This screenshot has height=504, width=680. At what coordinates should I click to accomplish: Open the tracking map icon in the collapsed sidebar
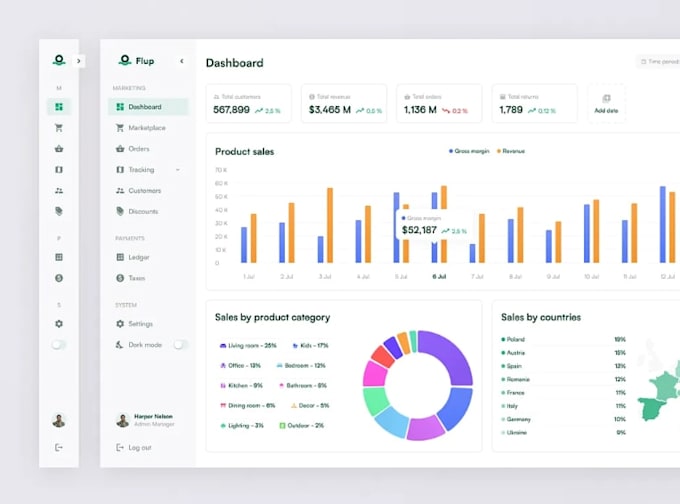[x=59, y=170]
